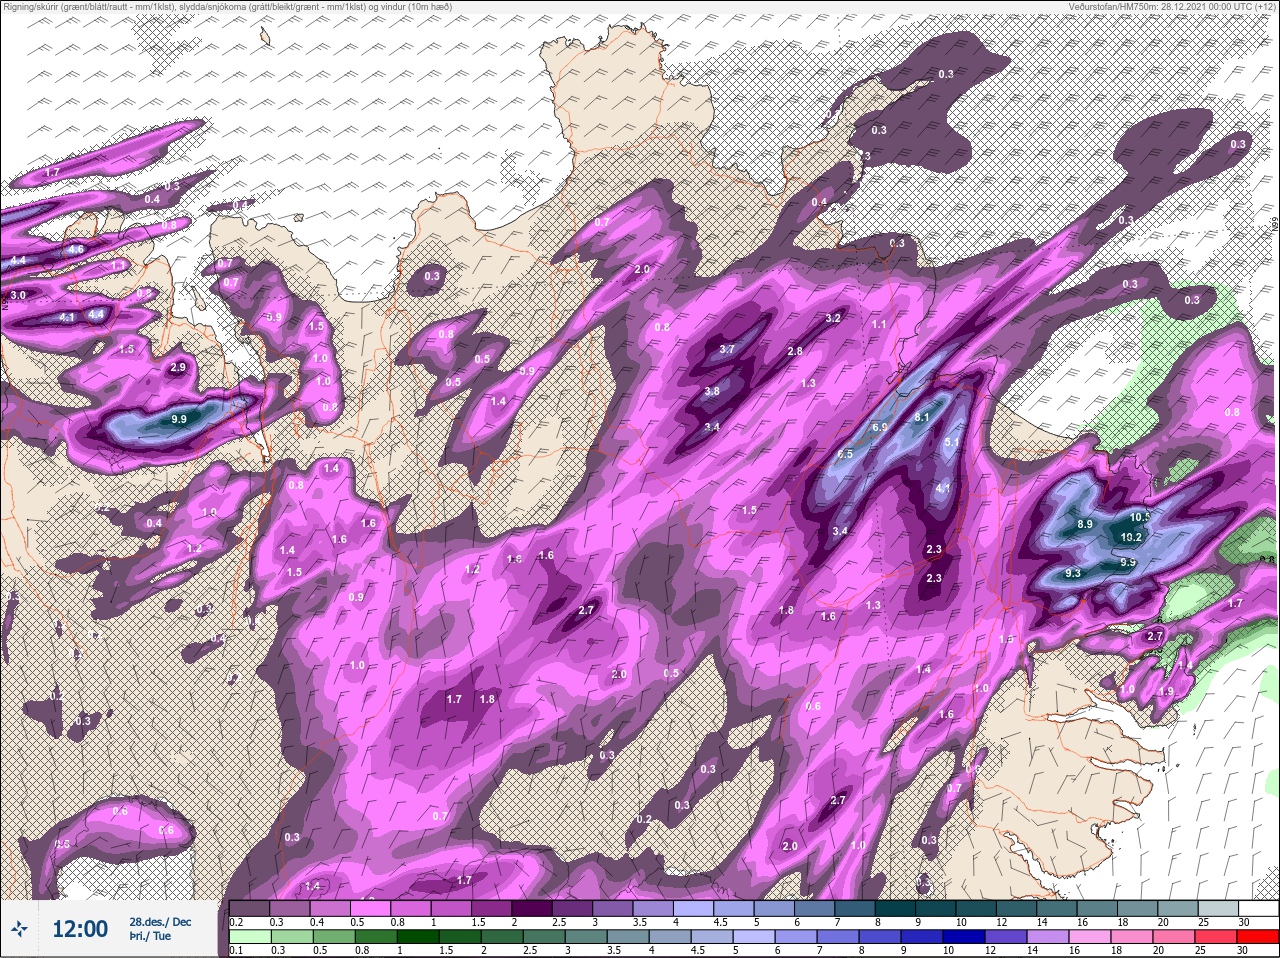Click the 2.9 precipitation value on the map
This screenshot has height=958, width=1280.
point(178,368)
